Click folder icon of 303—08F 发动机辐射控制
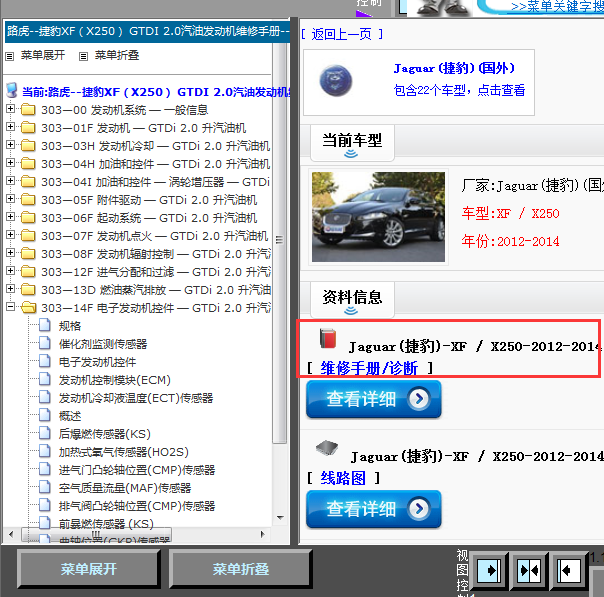This screenshot has height=597, width=604. (x=28, y=253)
